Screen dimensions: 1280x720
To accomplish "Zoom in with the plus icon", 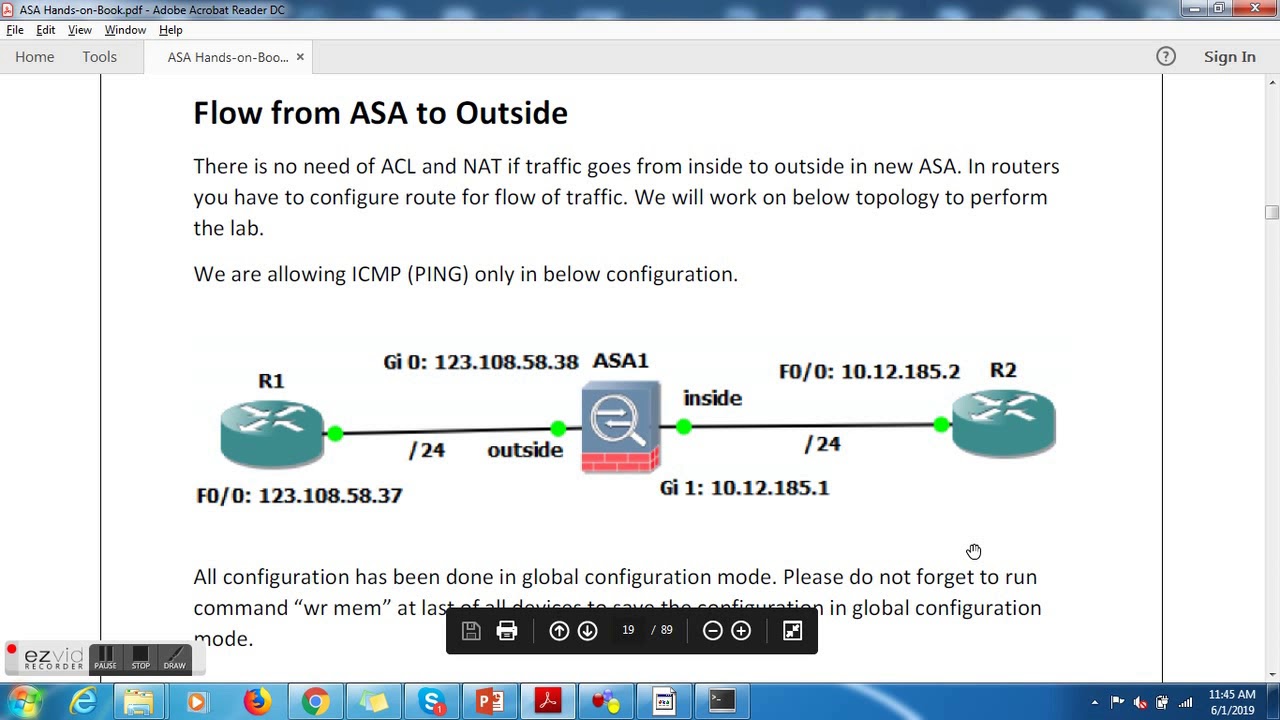I will [741, 630].
